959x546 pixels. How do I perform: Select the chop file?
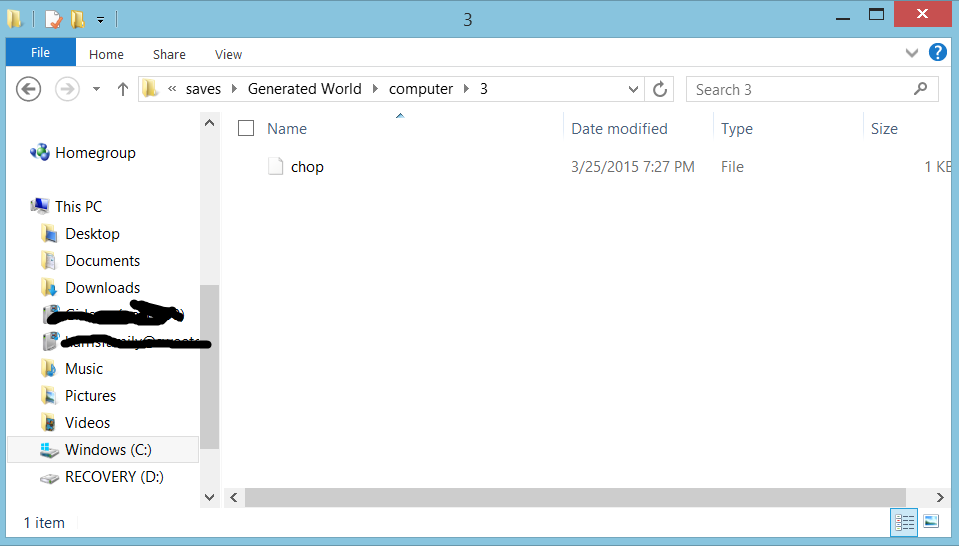tap(307, 167)
